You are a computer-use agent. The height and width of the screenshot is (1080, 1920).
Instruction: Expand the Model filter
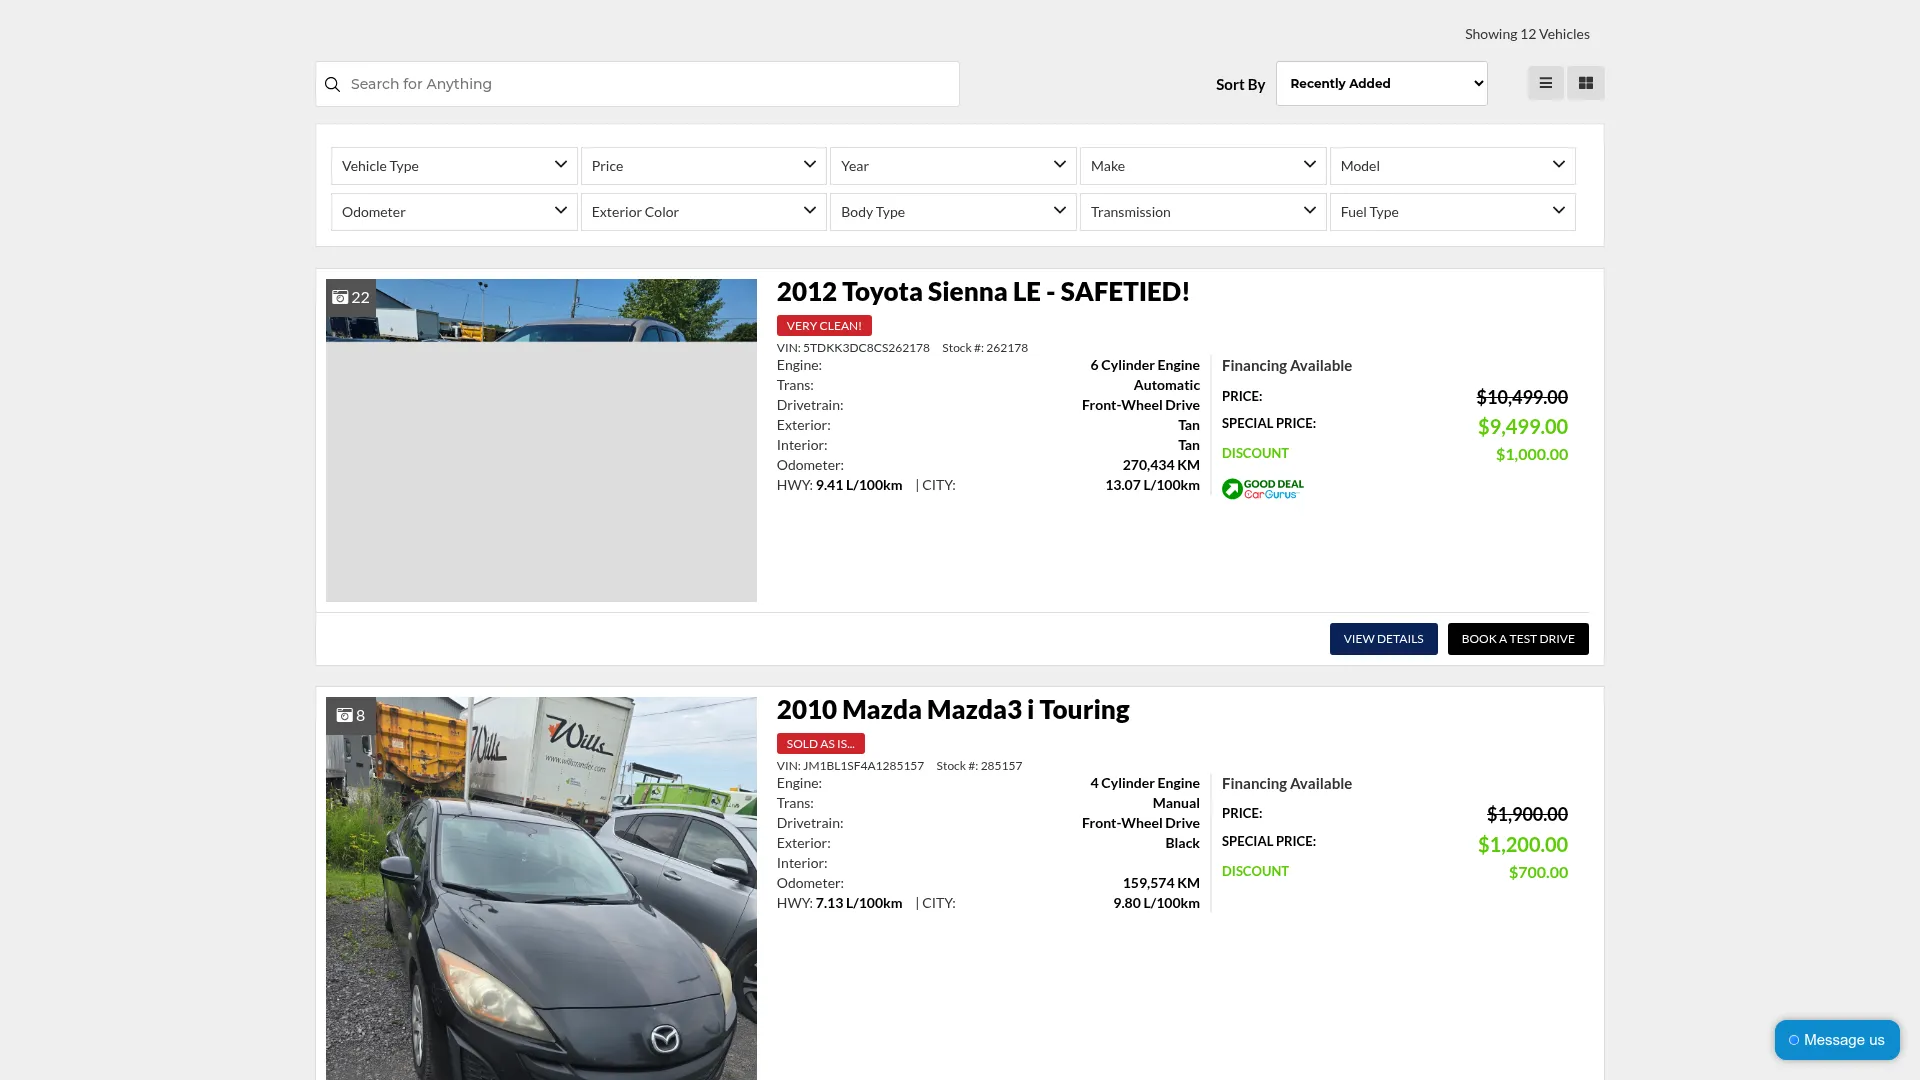(1453, 166)
